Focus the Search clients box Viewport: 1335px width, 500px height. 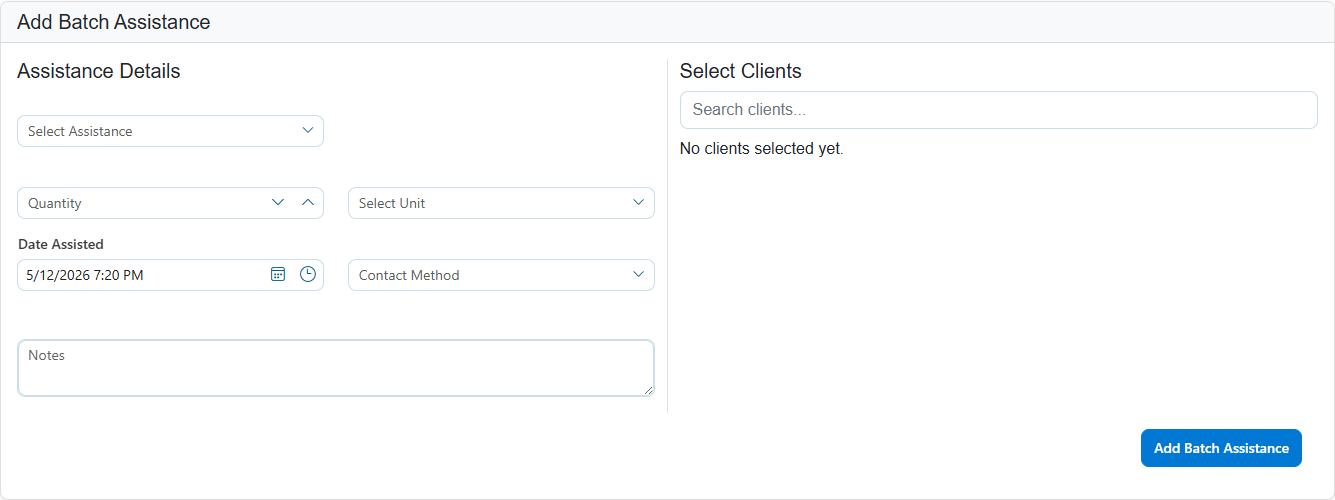tap(998, 110)
